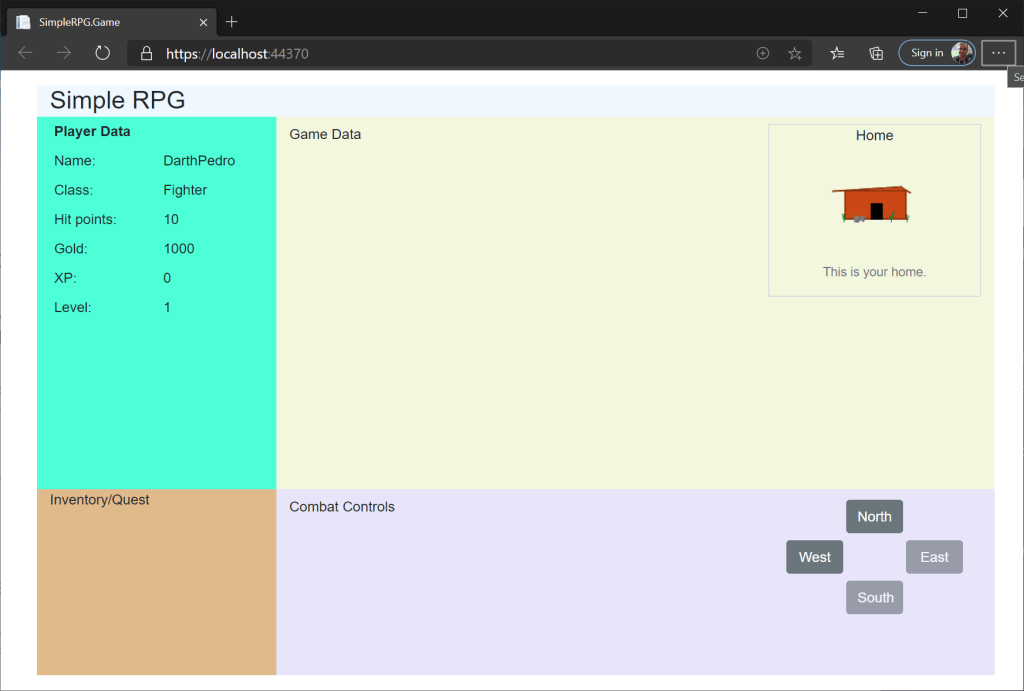This screenshot has width=1024, height=691.
Task: Add this page to favorites with the star icon
Action: pos(795,53)
